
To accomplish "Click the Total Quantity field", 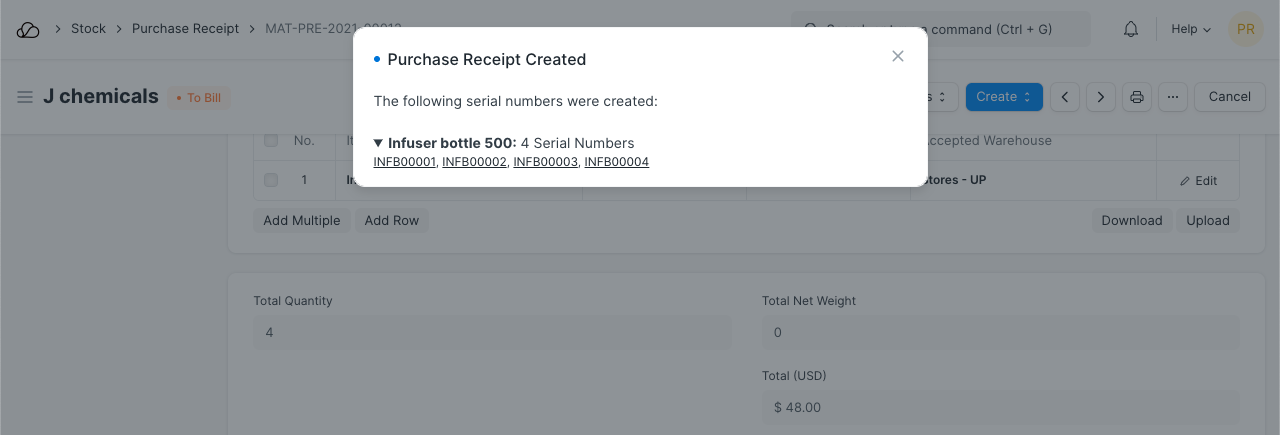I will click(492, 332).
